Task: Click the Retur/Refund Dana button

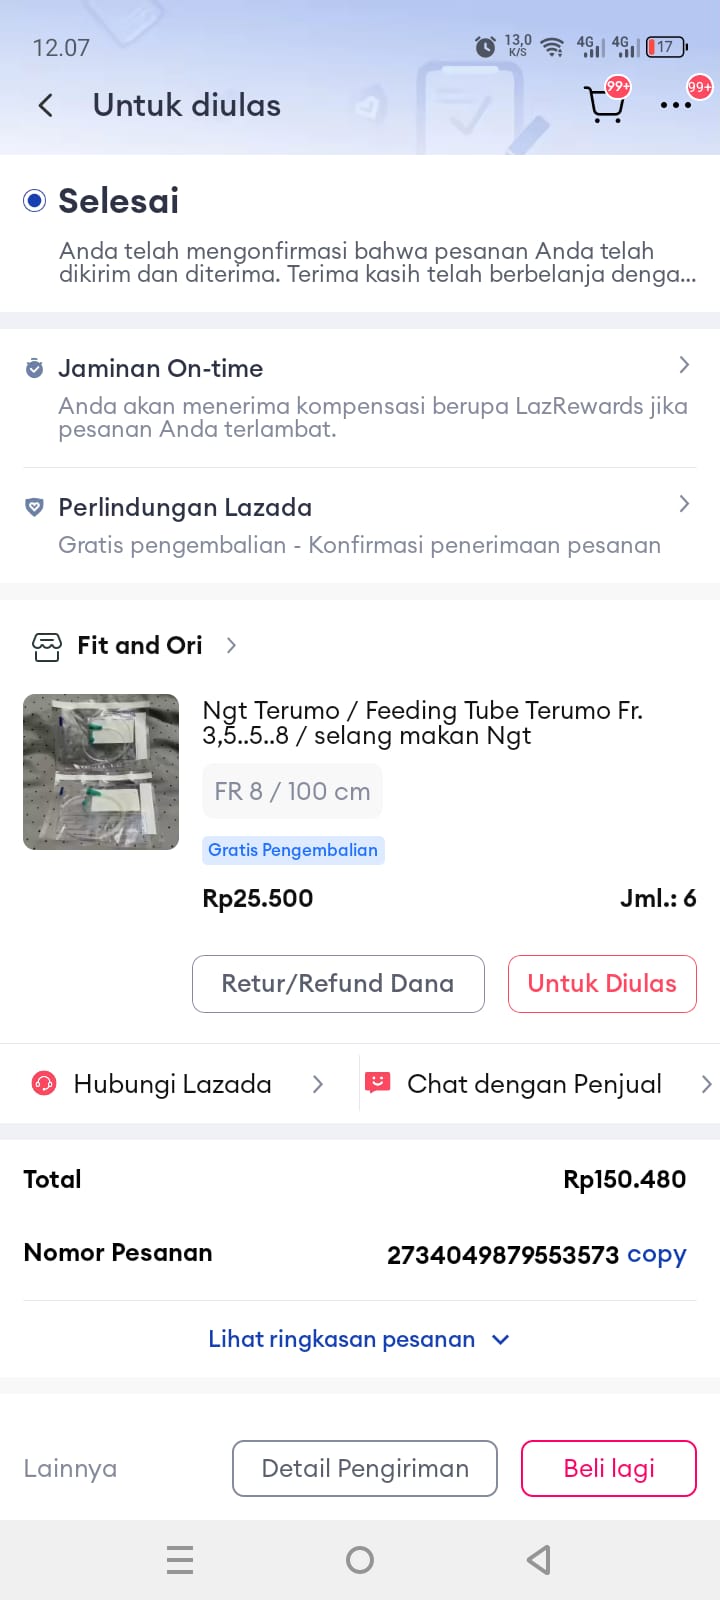Action: pos(338,984)
